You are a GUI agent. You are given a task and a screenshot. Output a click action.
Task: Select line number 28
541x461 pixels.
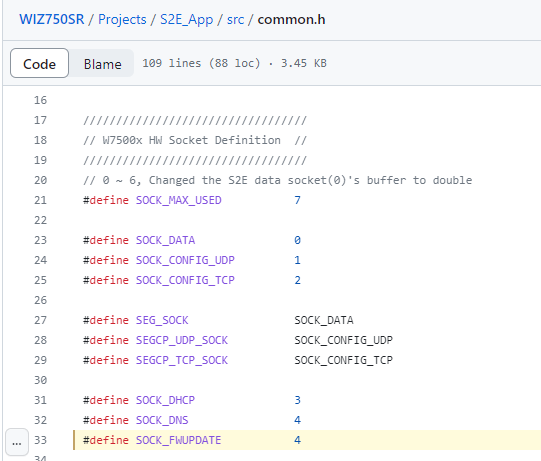(40, 341)
